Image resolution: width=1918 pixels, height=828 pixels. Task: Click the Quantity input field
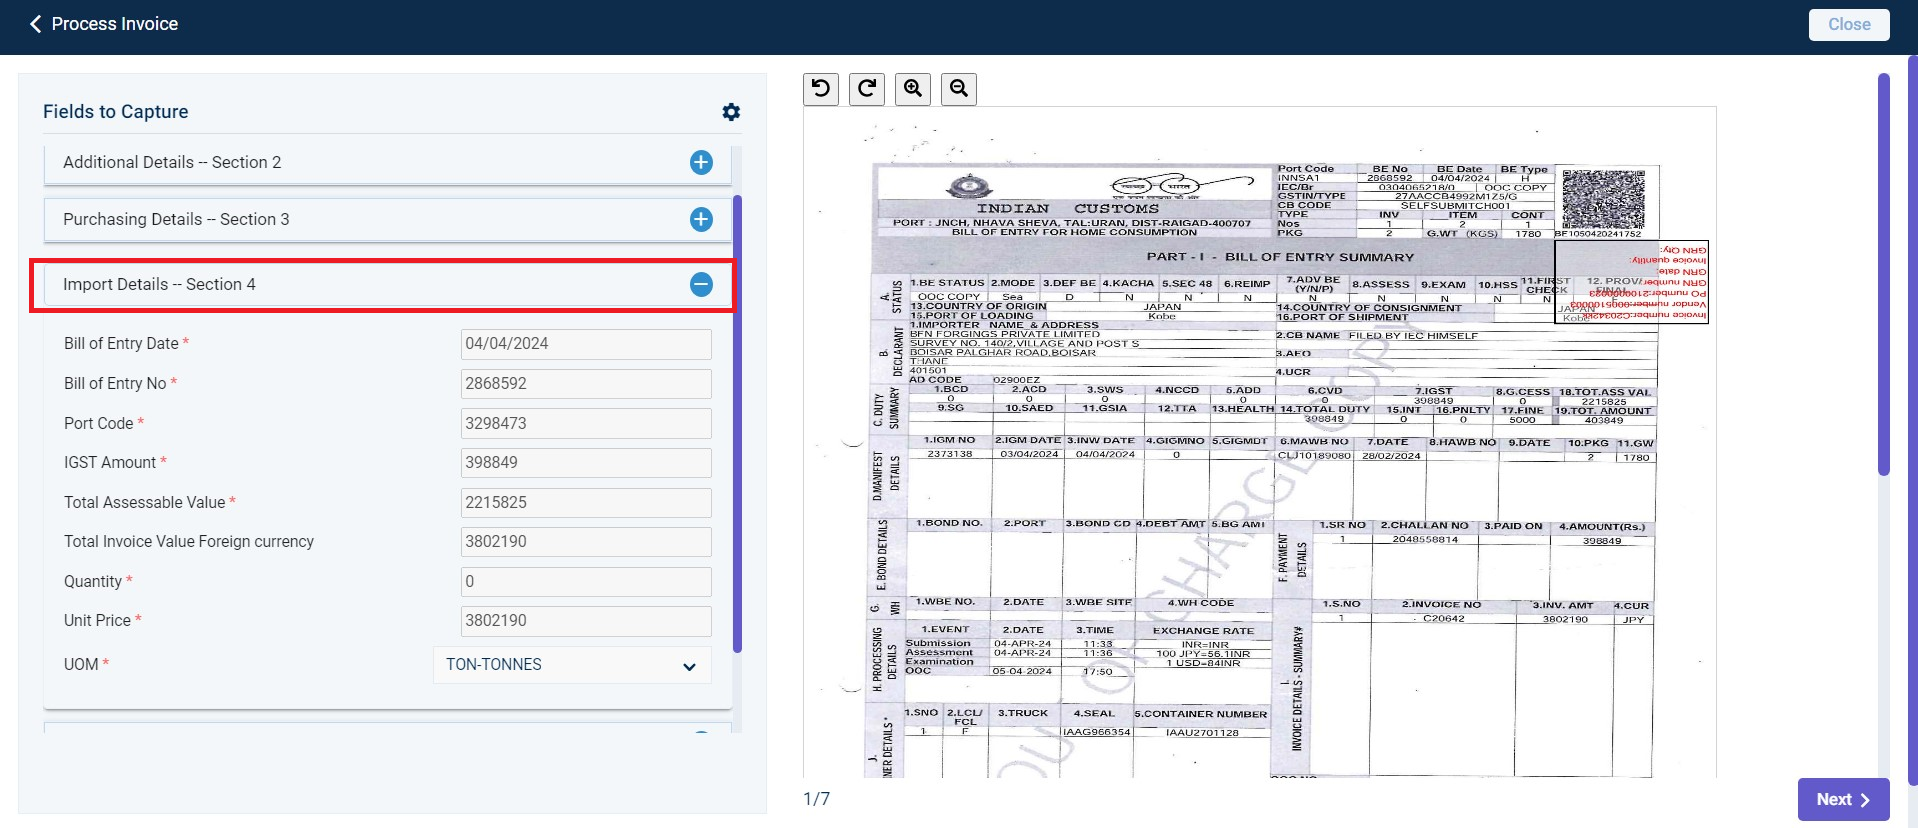click(x=586, y=581)
